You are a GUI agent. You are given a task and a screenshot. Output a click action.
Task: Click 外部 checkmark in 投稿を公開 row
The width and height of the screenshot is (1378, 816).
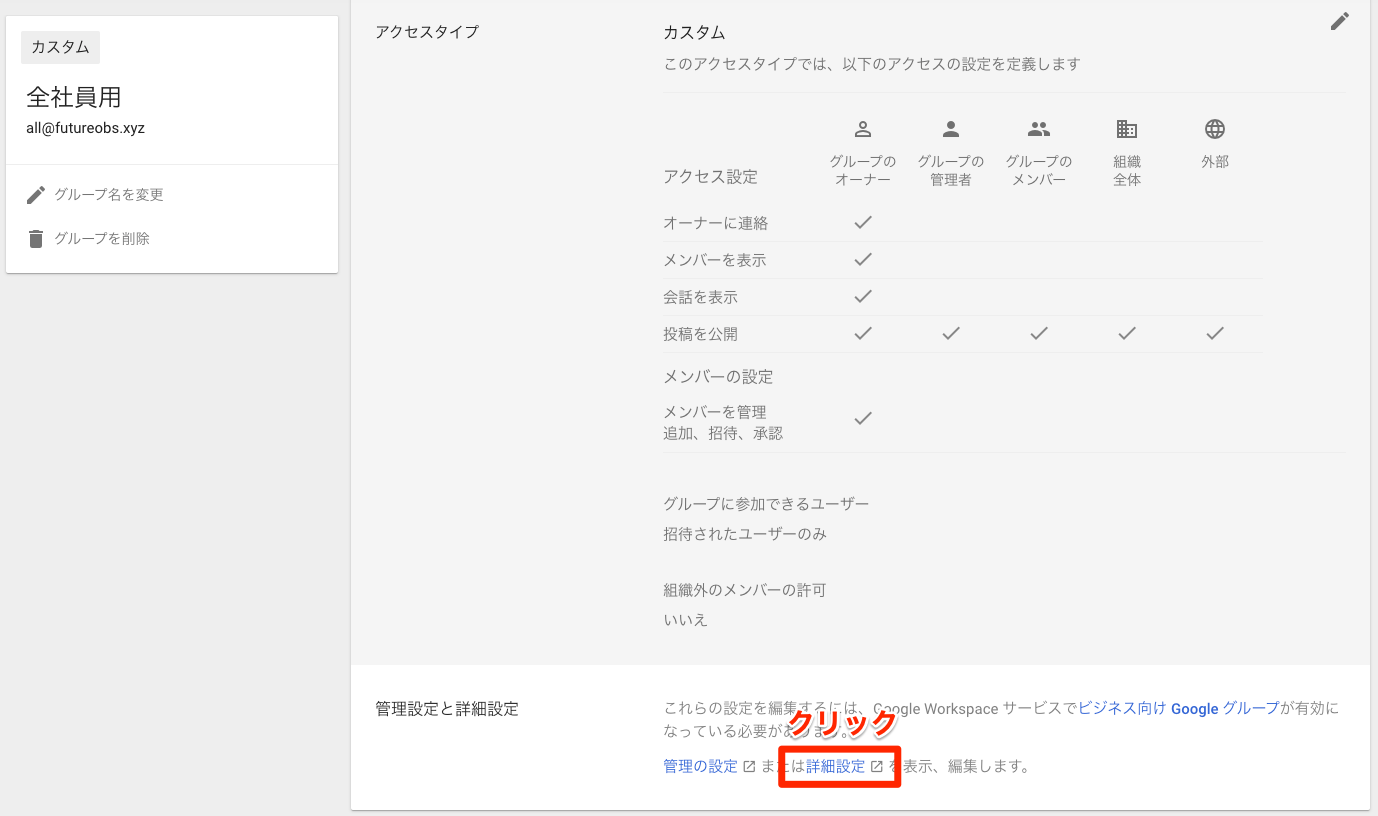(1215, 333)
